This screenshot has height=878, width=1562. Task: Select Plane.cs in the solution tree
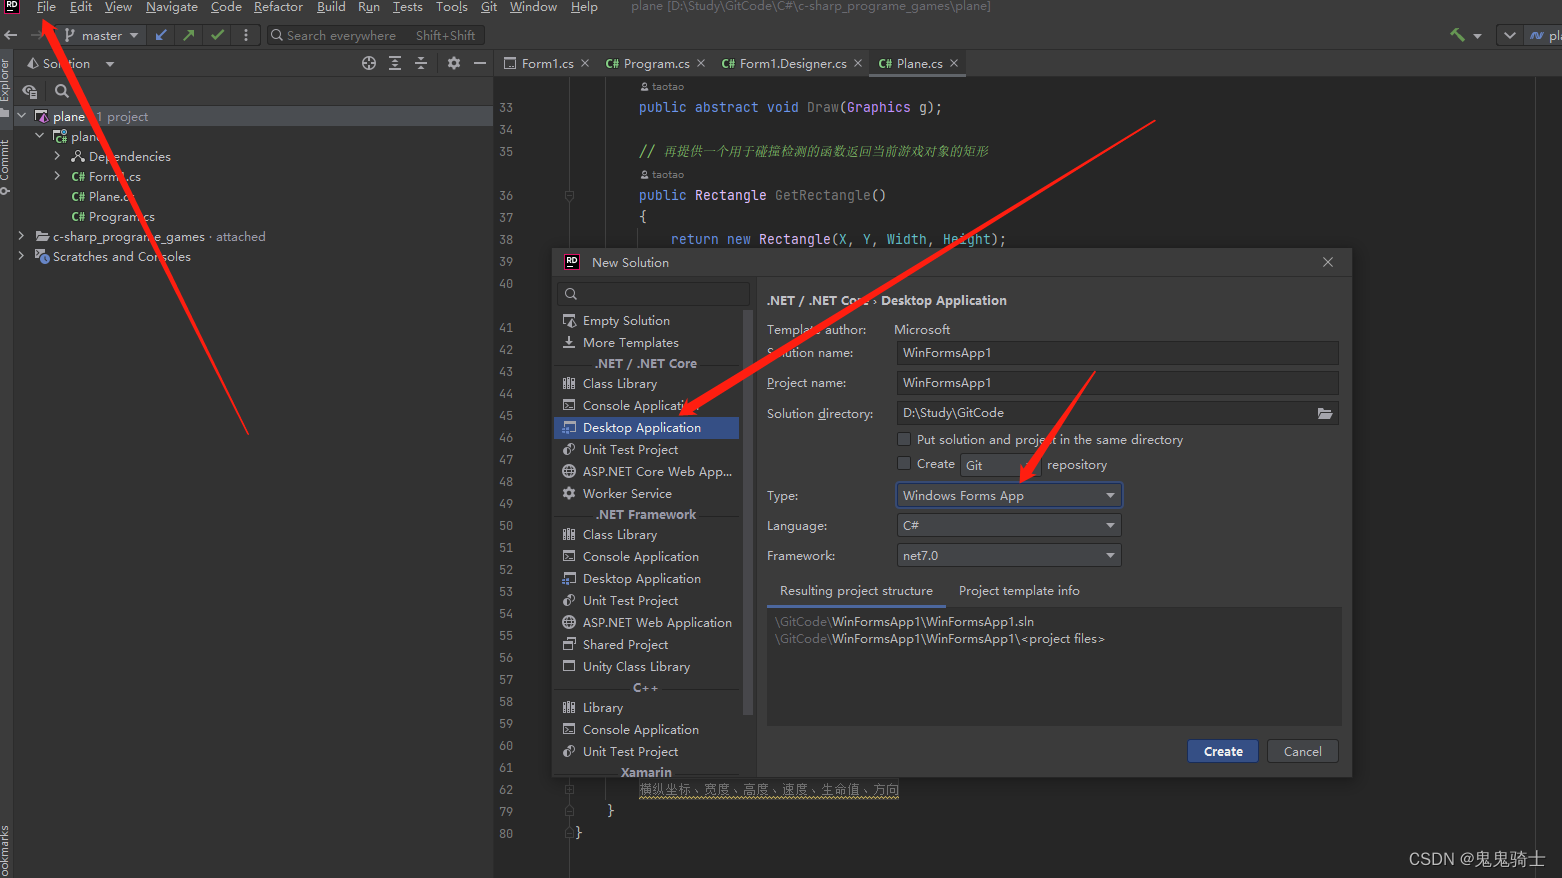[x=104, y=196]
